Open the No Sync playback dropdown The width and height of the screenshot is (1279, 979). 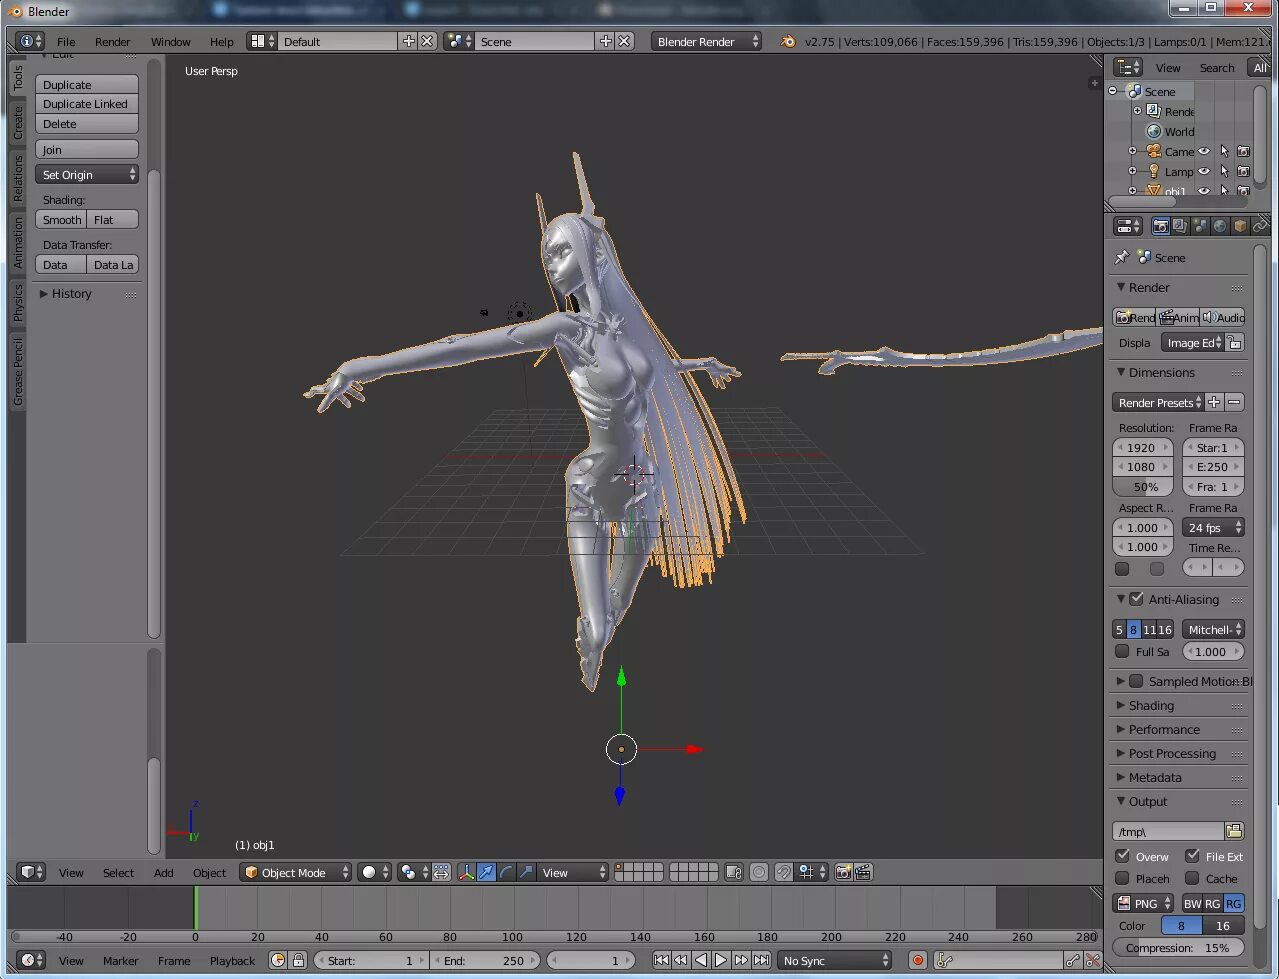tap(834, 960)
